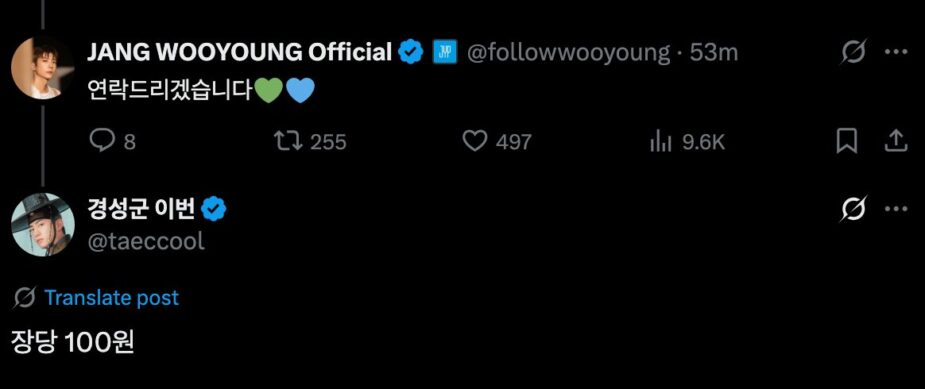
Task: Click the 53m timestamp
Action: pos(713,53)
